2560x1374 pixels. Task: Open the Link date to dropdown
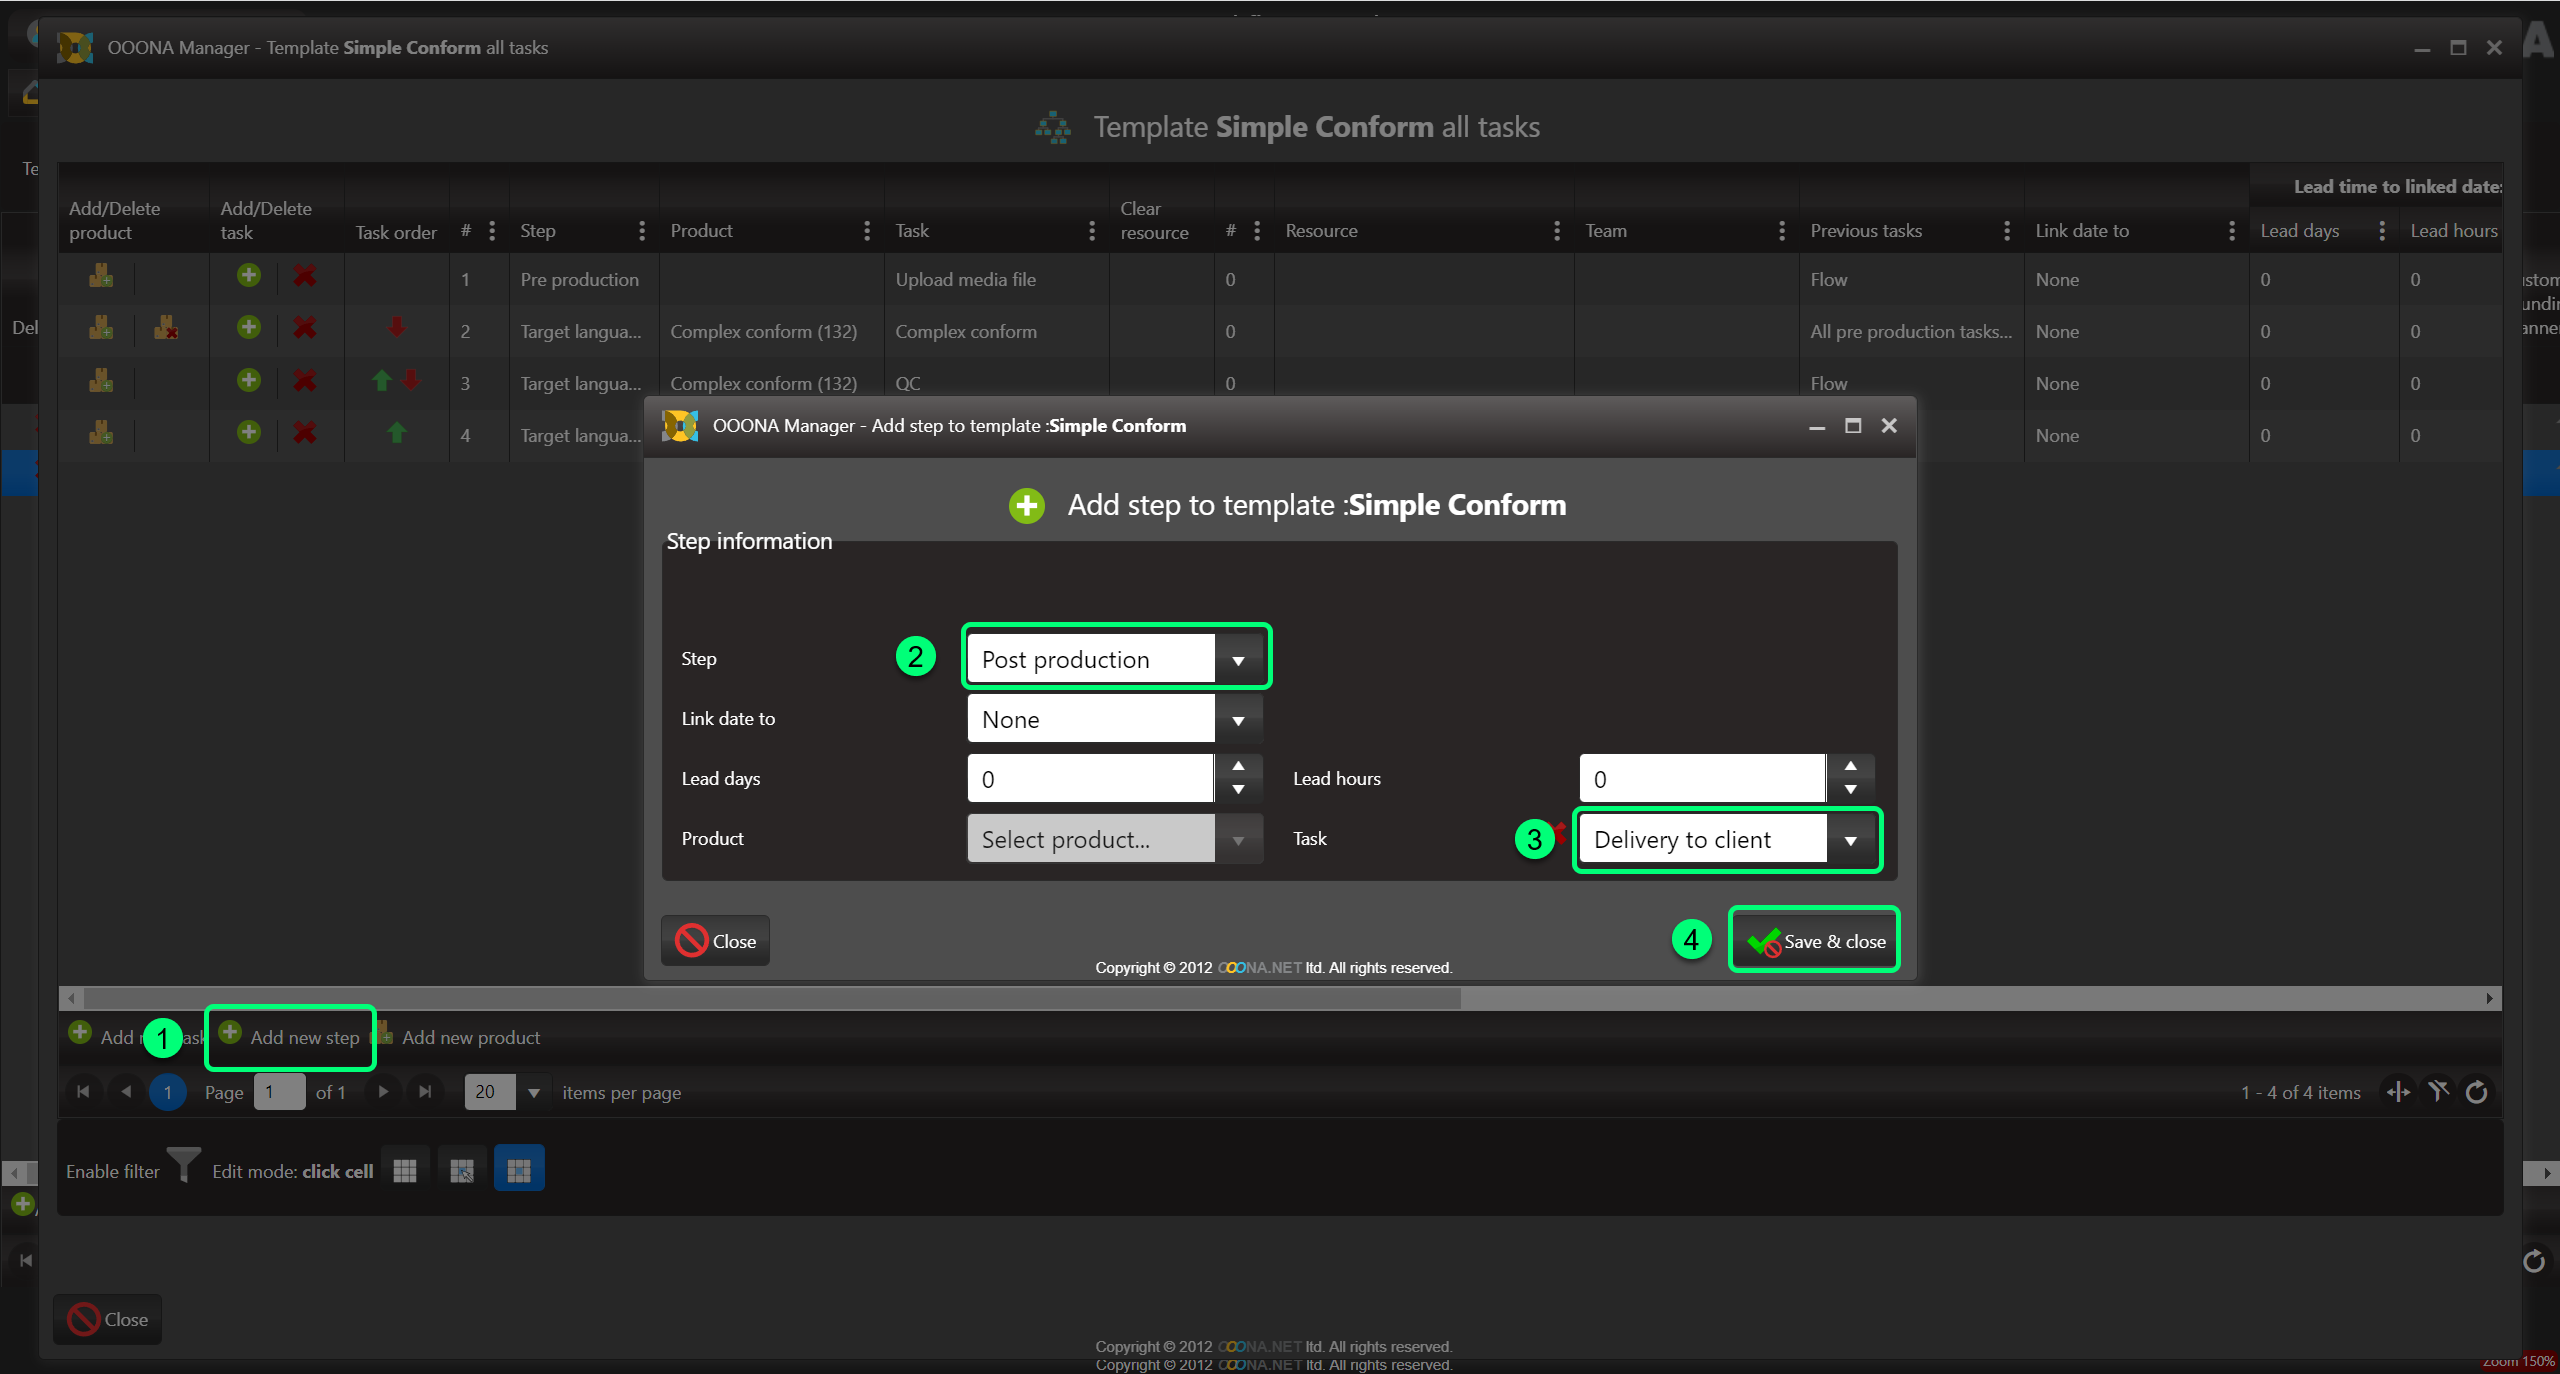[1238, 720]
